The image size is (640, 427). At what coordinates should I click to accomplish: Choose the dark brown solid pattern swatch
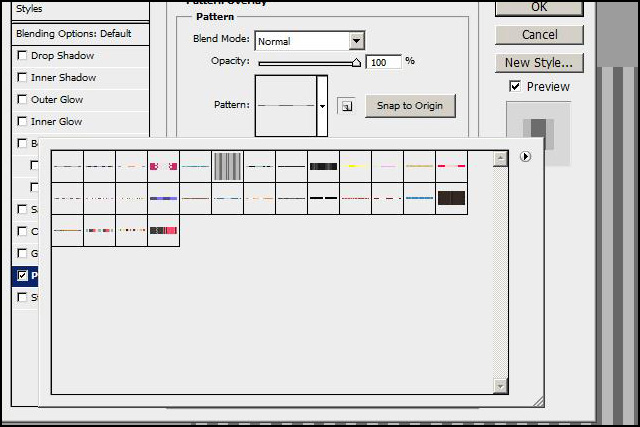(x=451, y=198)
